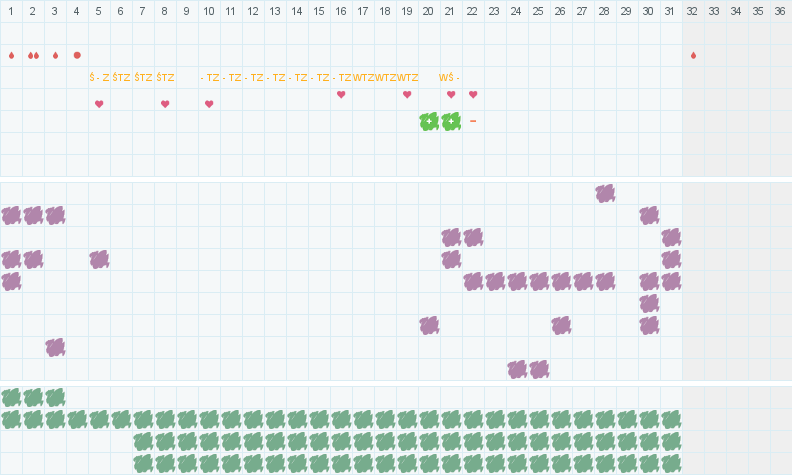Toggle the purple mark on day 26

tap(561, 325)
